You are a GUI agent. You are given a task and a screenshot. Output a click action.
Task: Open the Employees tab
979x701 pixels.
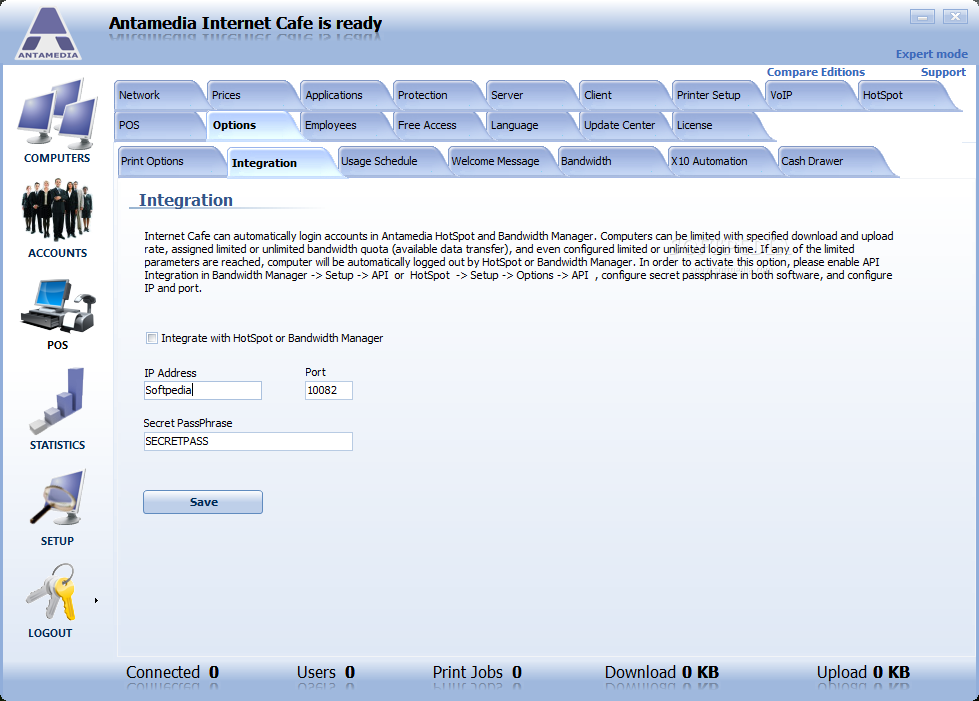[x=344, y=125]
